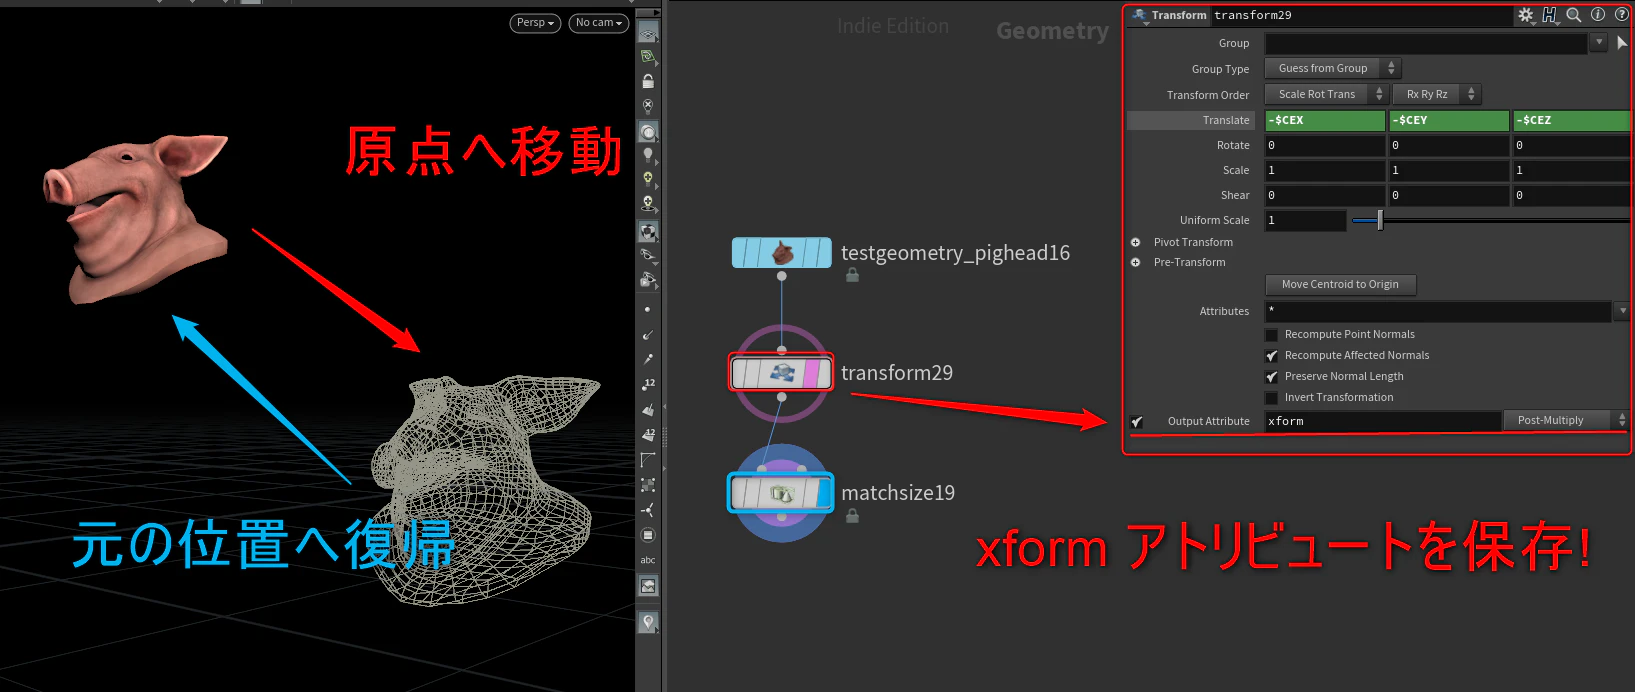Click the Translate Y field -$CEY

[x=1449, y=120]
